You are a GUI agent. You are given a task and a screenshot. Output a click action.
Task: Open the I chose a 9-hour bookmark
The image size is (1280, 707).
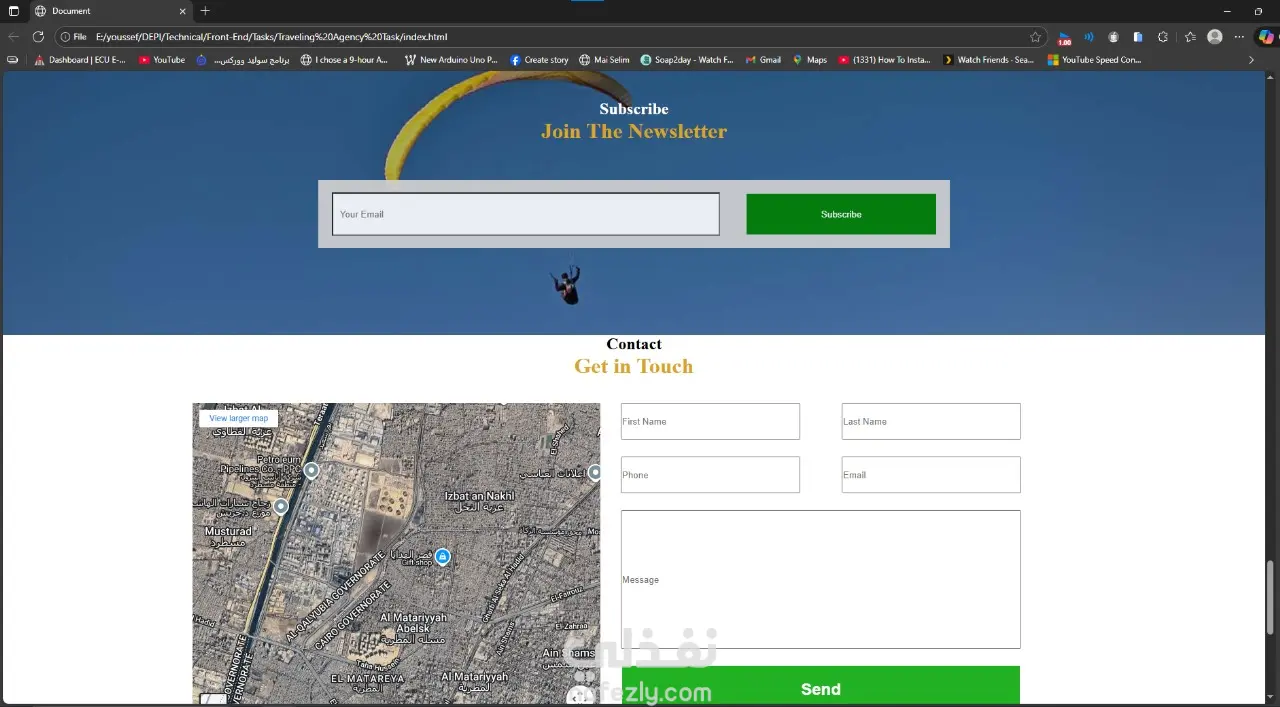[x=345, y=60]
